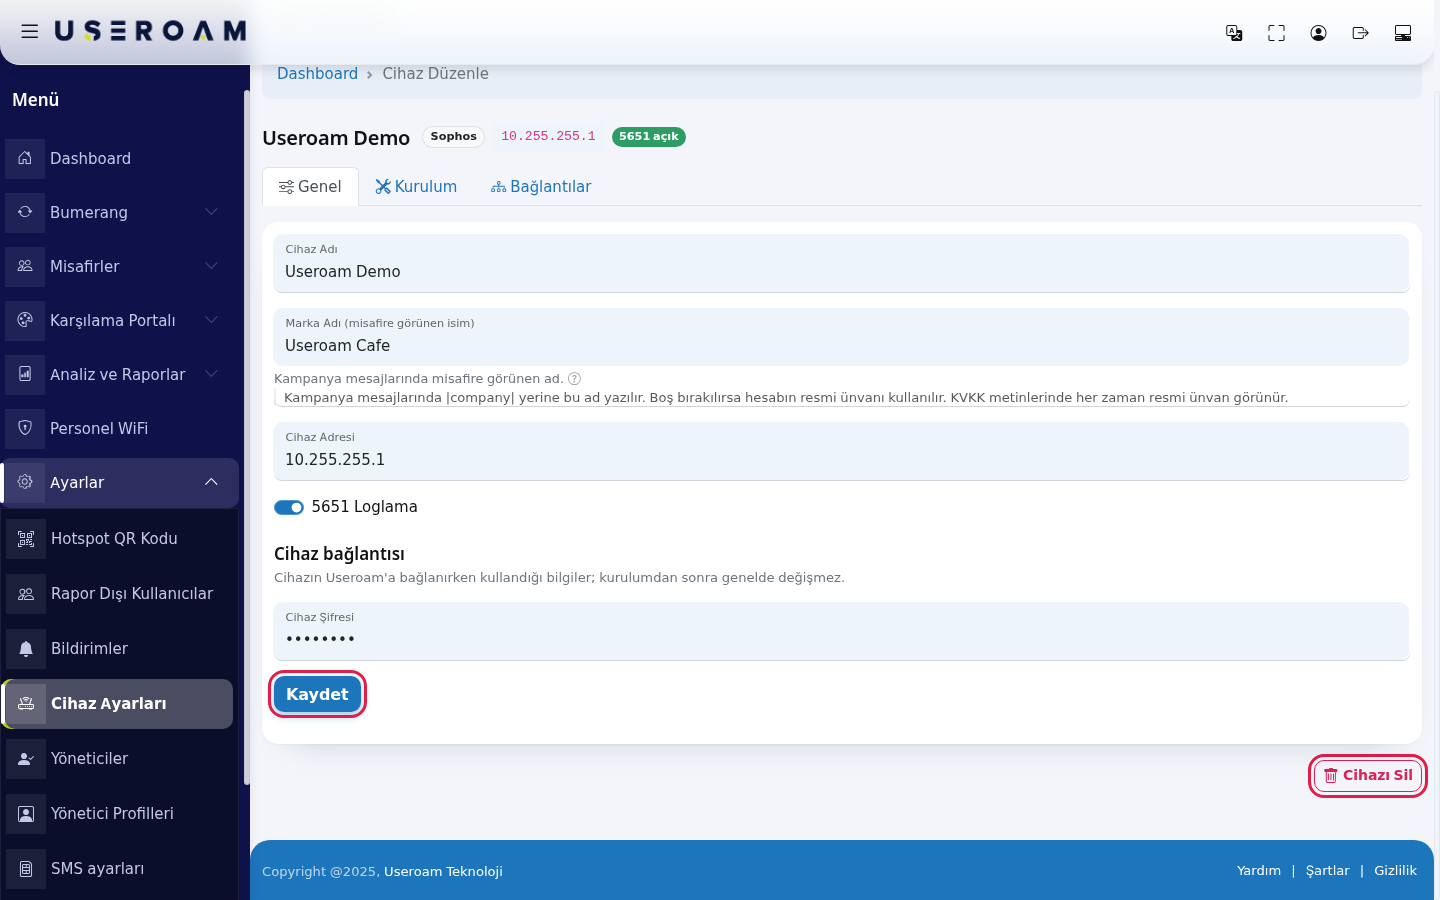This screenshot has width=1440, height=900.
Task: Click the Karşılama Portalı palette icon
Action: (x=25, y=320)
